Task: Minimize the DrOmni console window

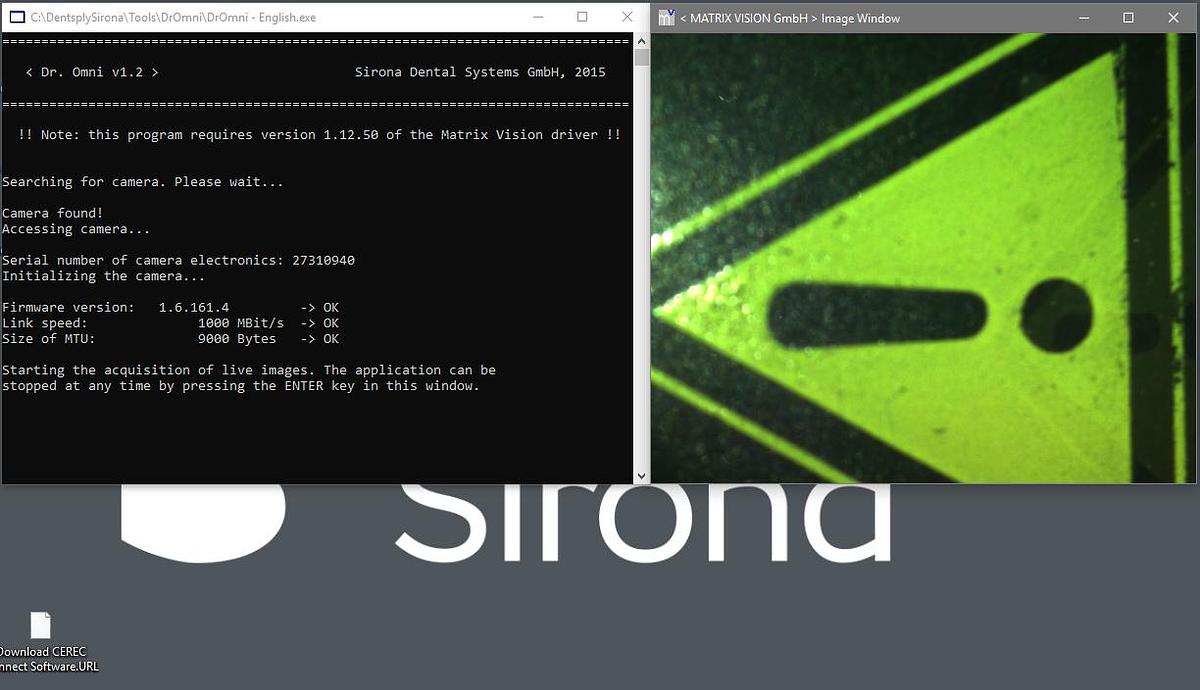Action: (x=538, y=18)
